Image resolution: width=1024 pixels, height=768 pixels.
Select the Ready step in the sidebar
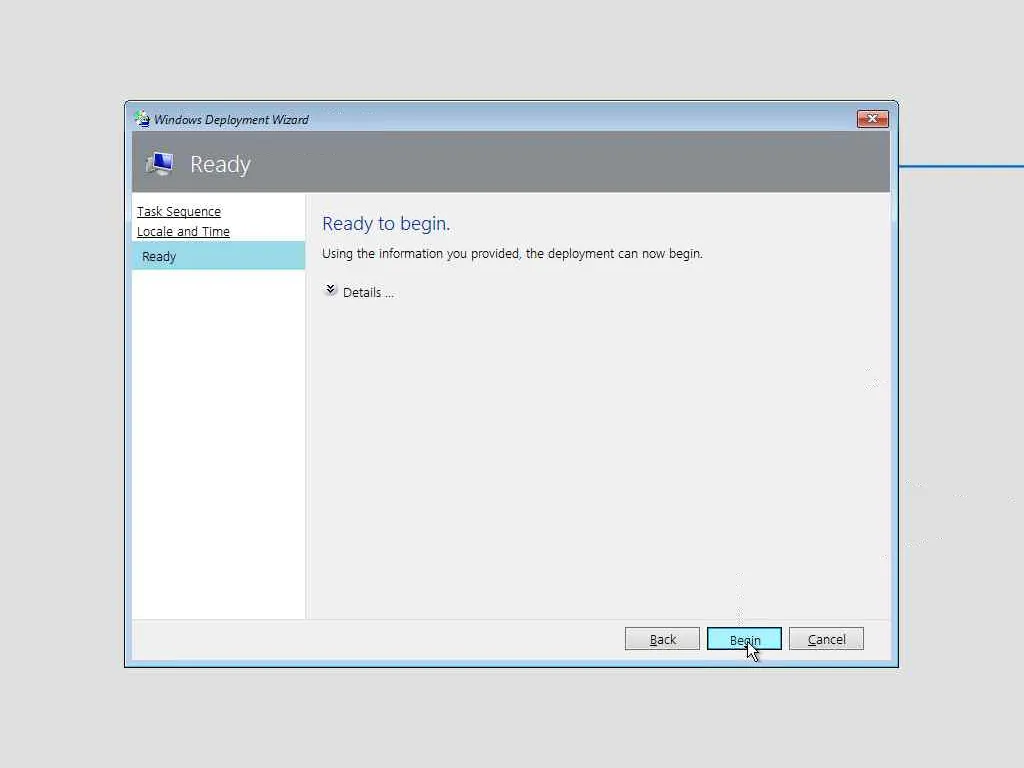pyautogui.click(x=219, y=256)
